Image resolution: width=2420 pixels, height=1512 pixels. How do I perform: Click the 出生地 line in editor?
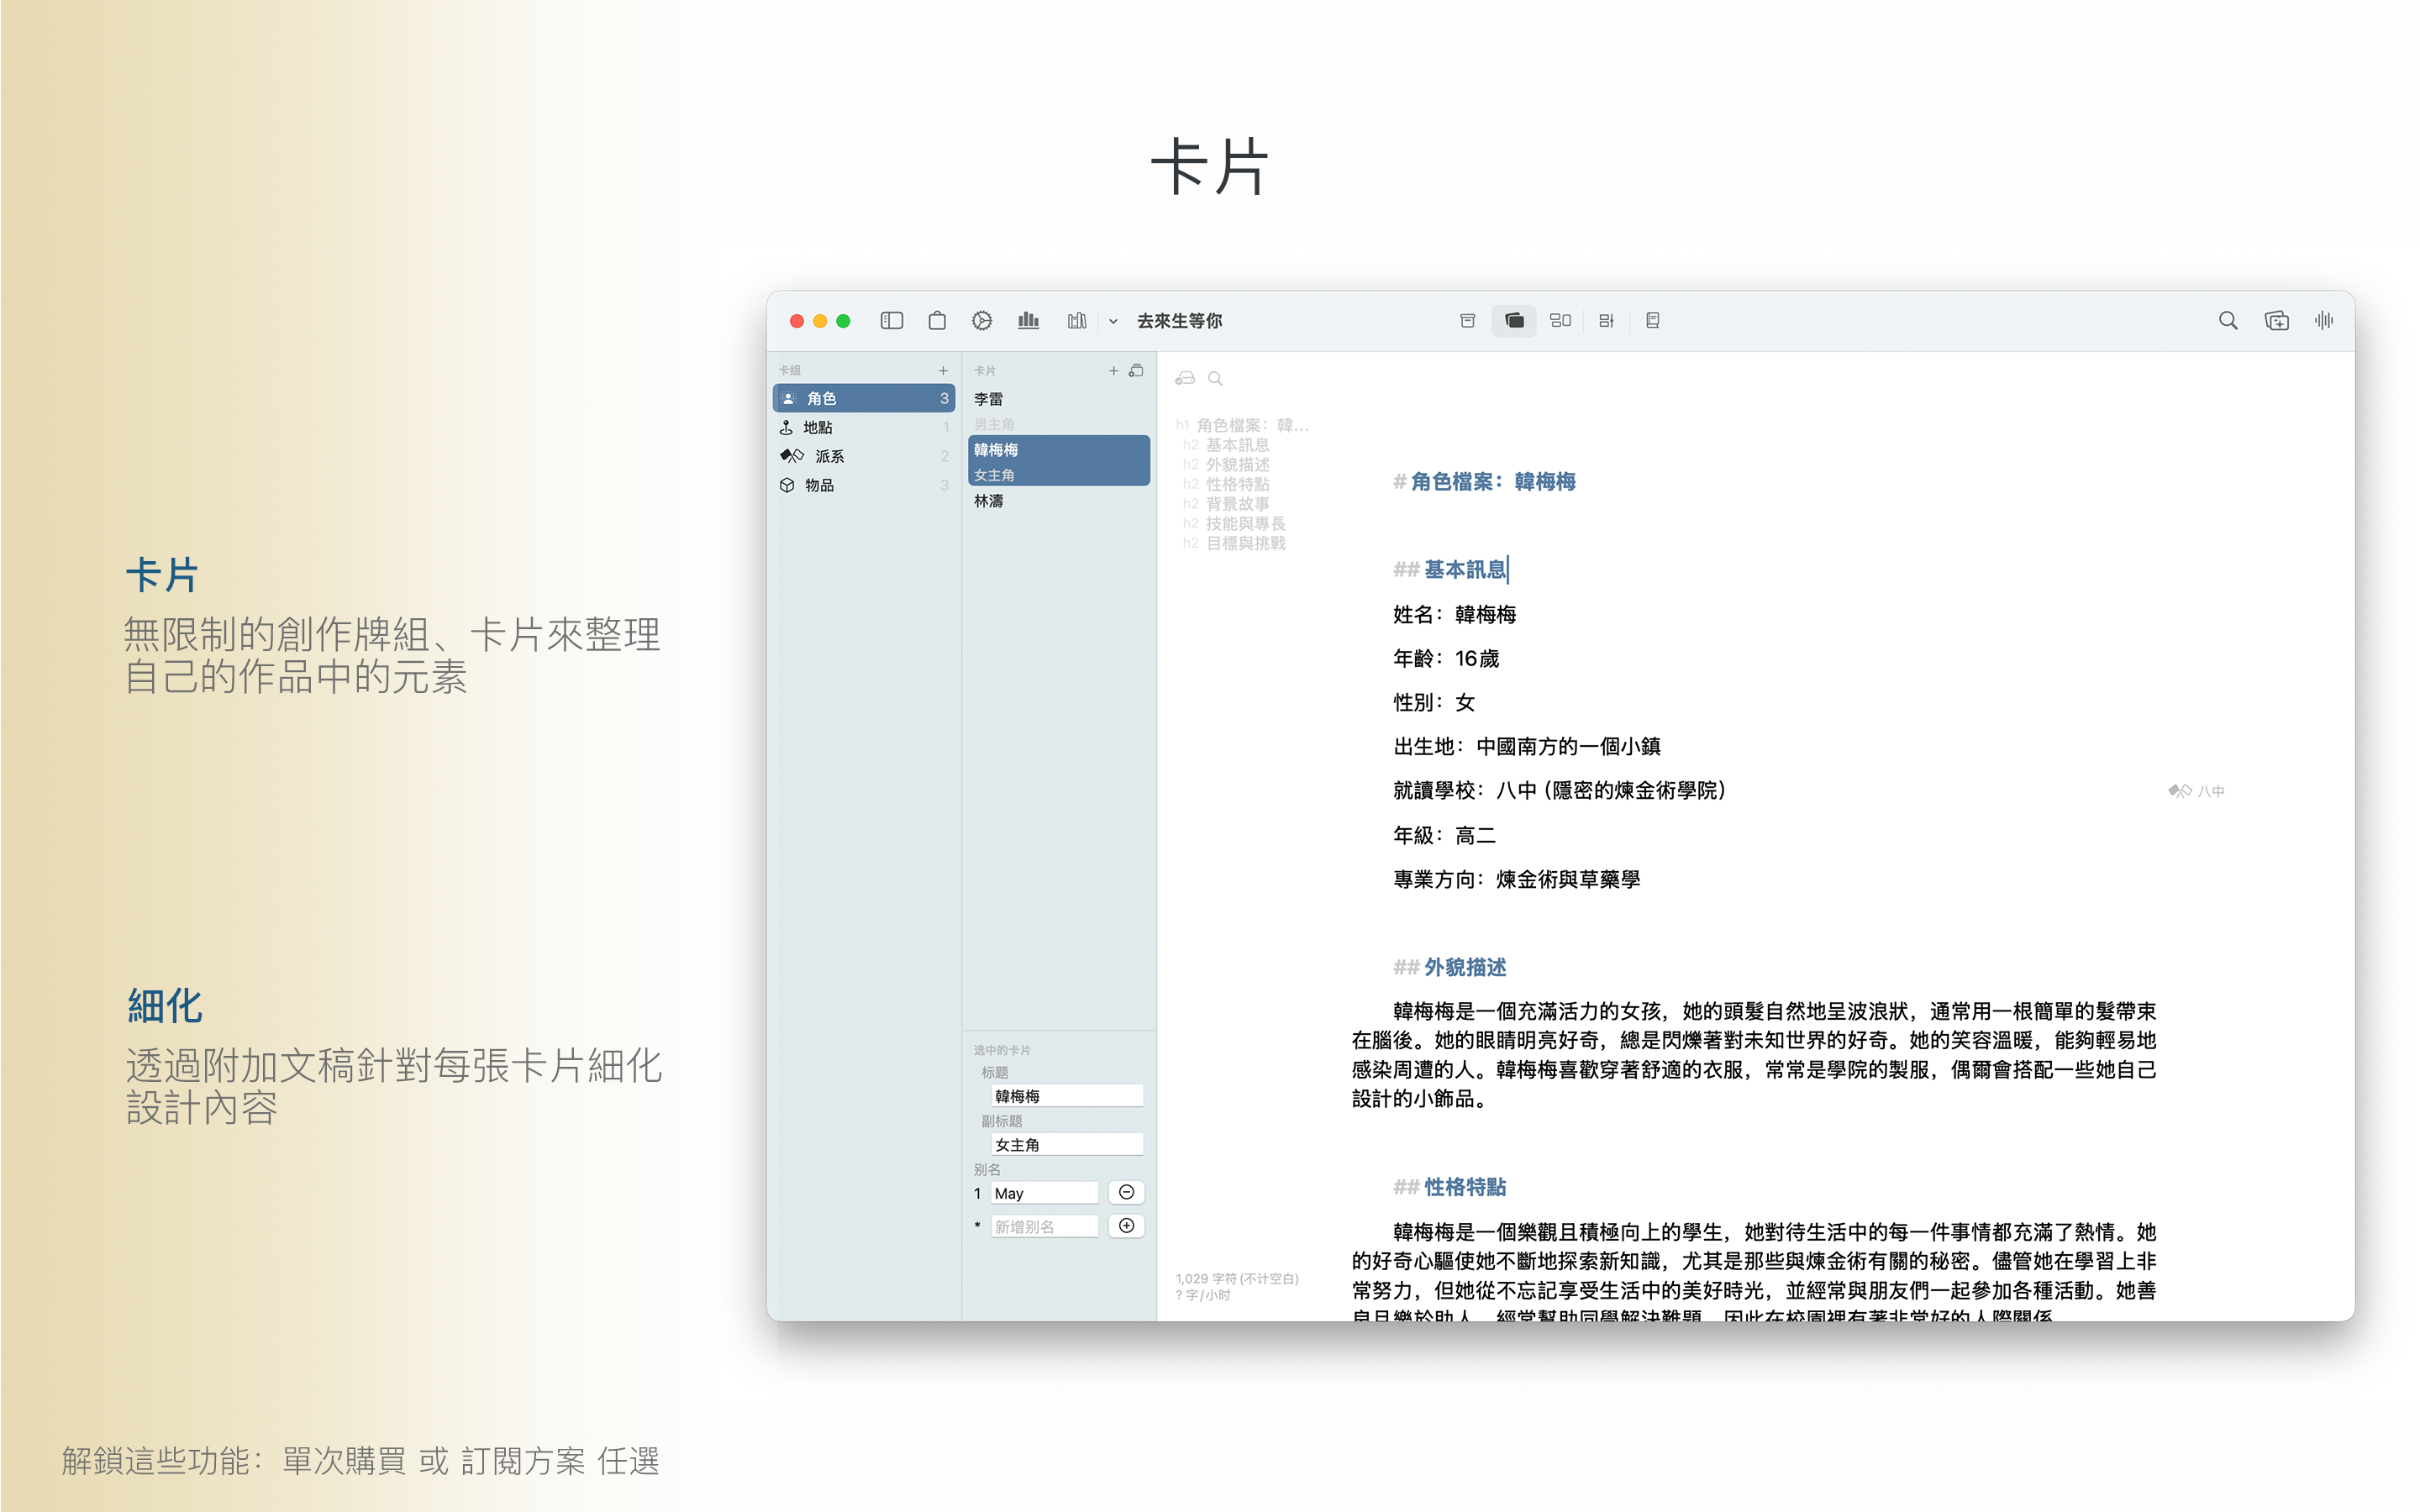(x=1527, y=746)
